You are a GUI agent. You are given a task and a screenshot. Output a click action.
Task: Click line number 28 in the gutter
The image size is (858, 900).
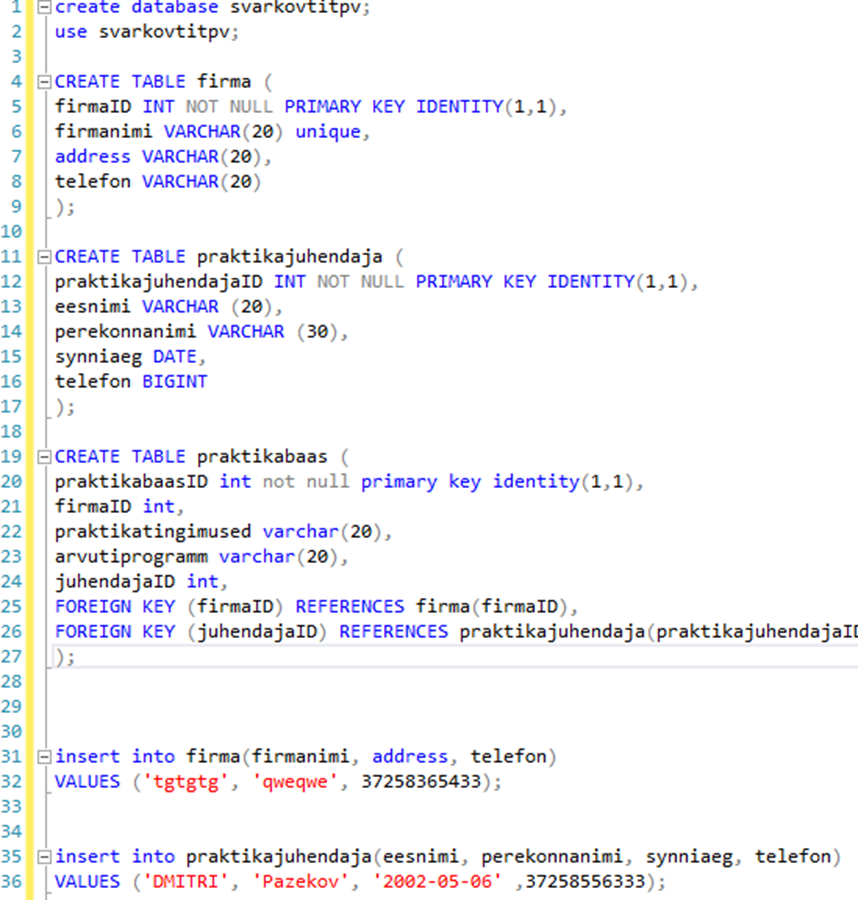tap(14, 681)
